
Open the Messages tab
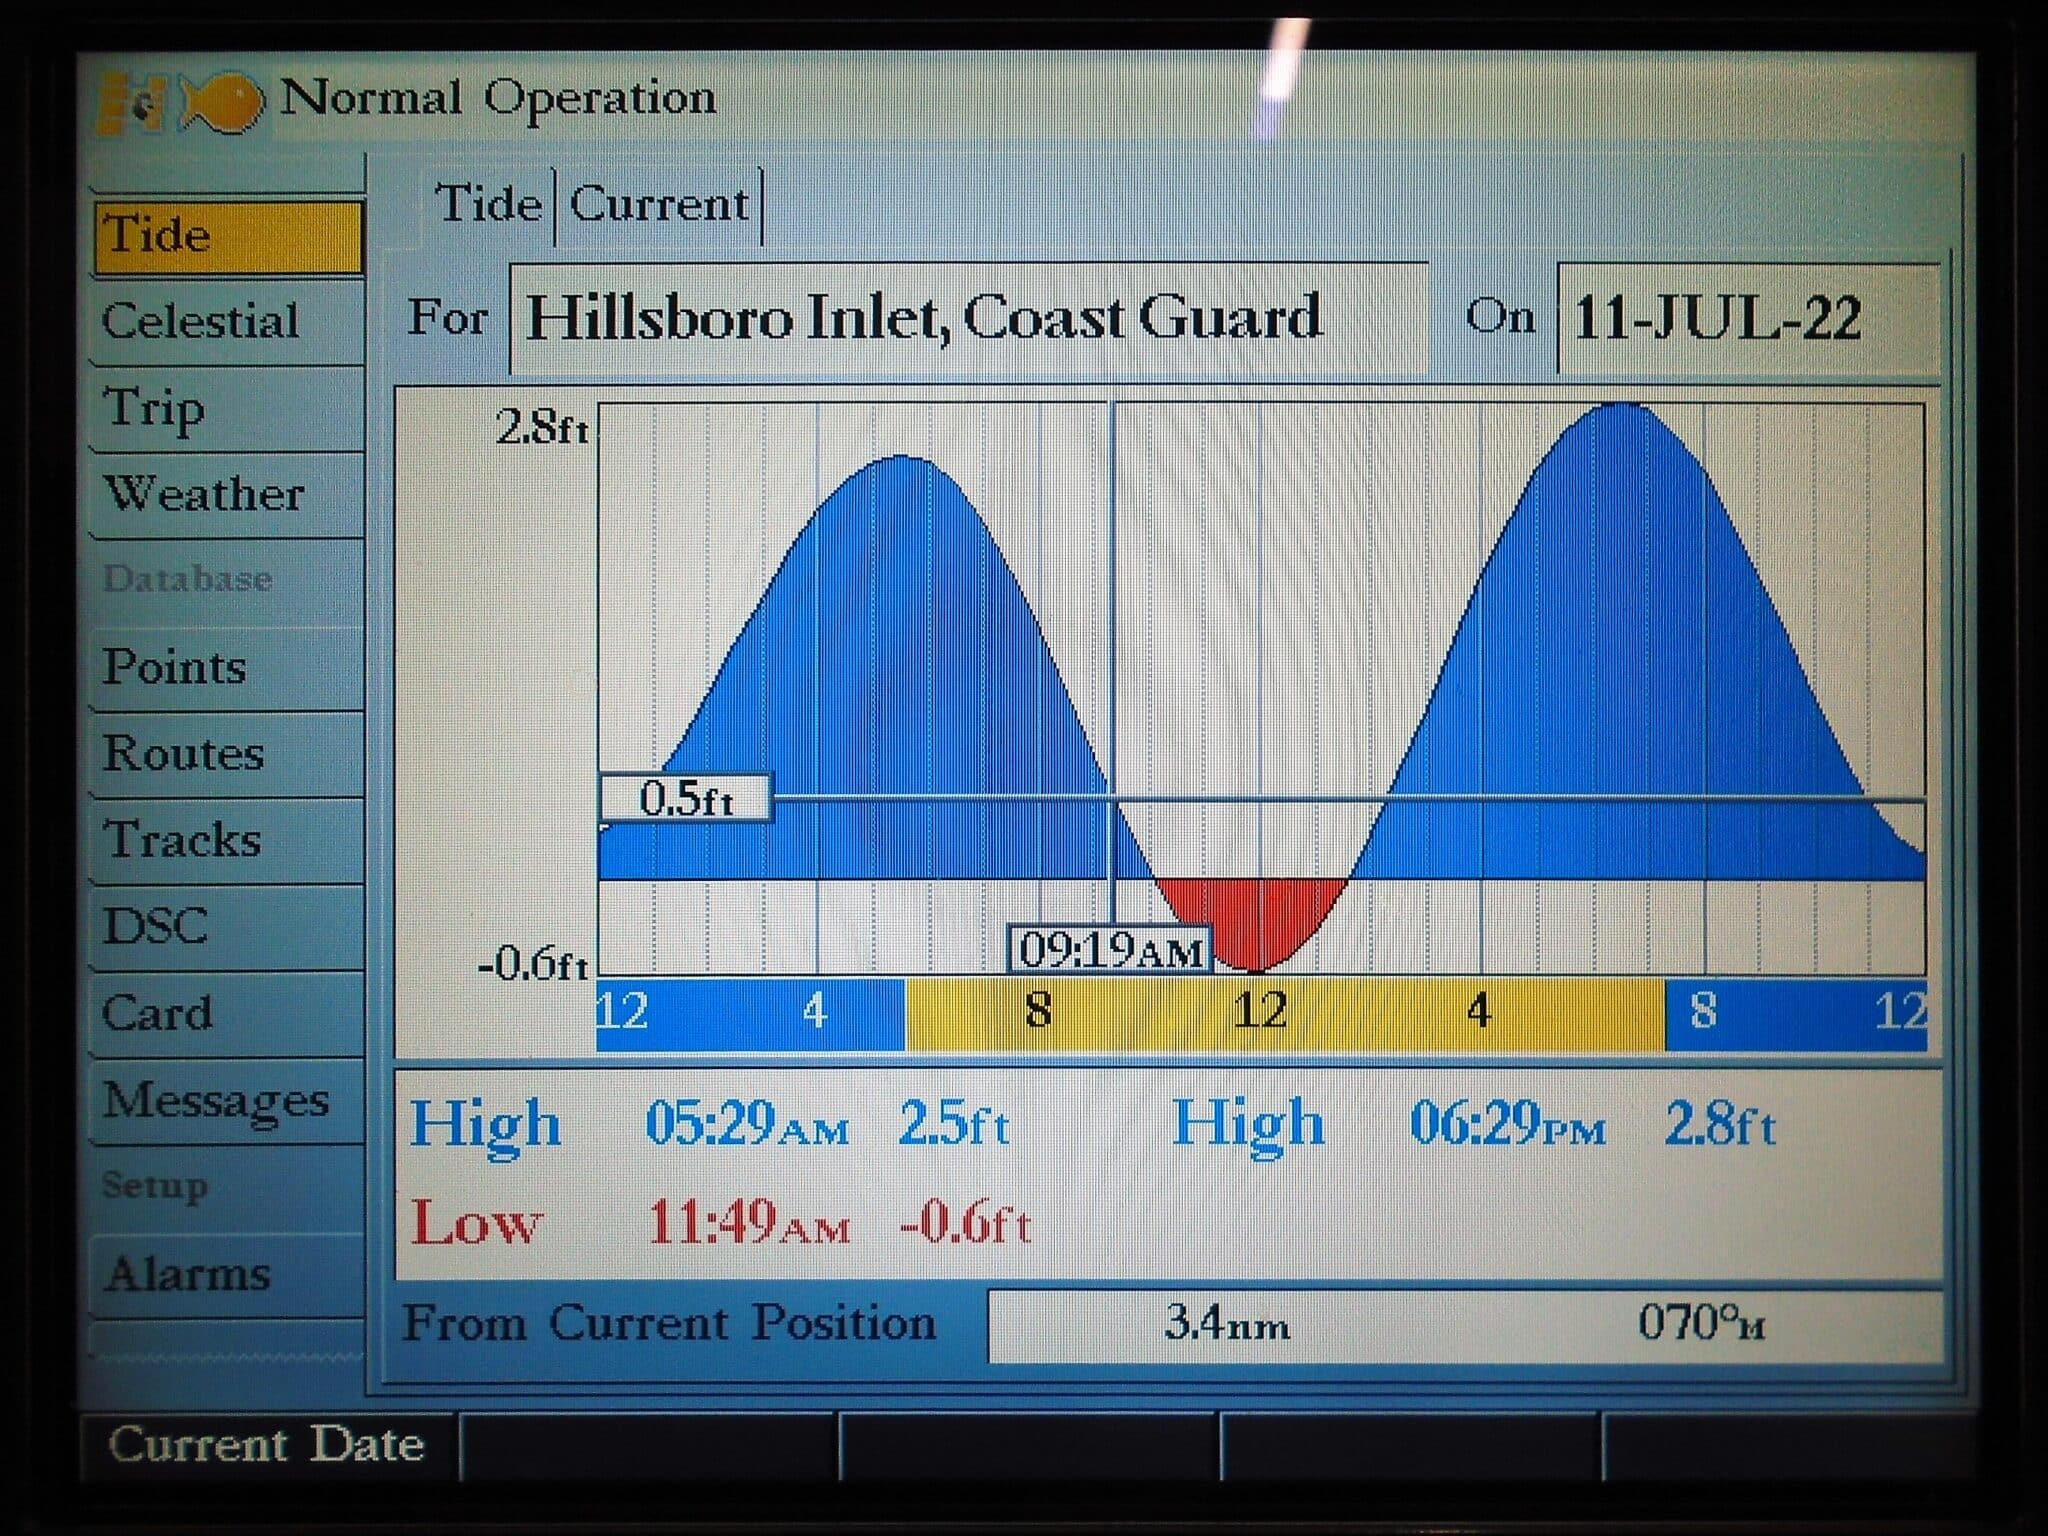click(x=215, y=1100)
